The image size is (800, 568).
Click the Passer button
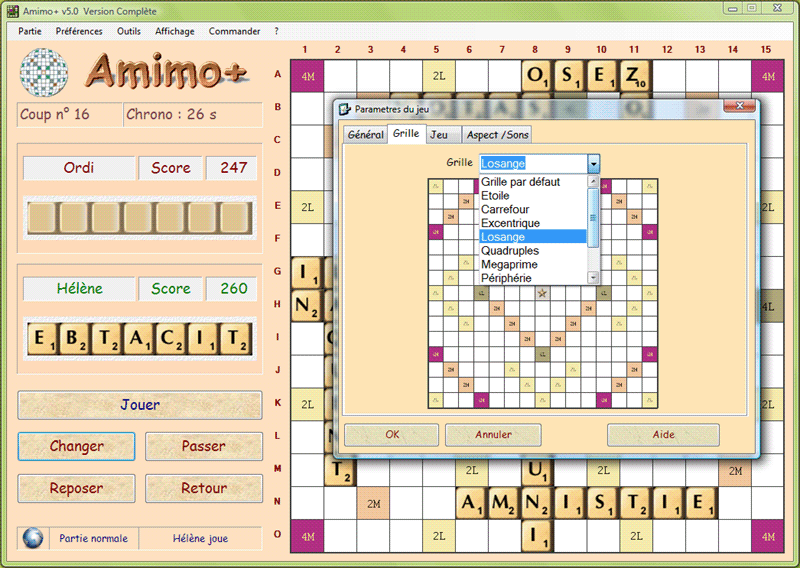204,447
